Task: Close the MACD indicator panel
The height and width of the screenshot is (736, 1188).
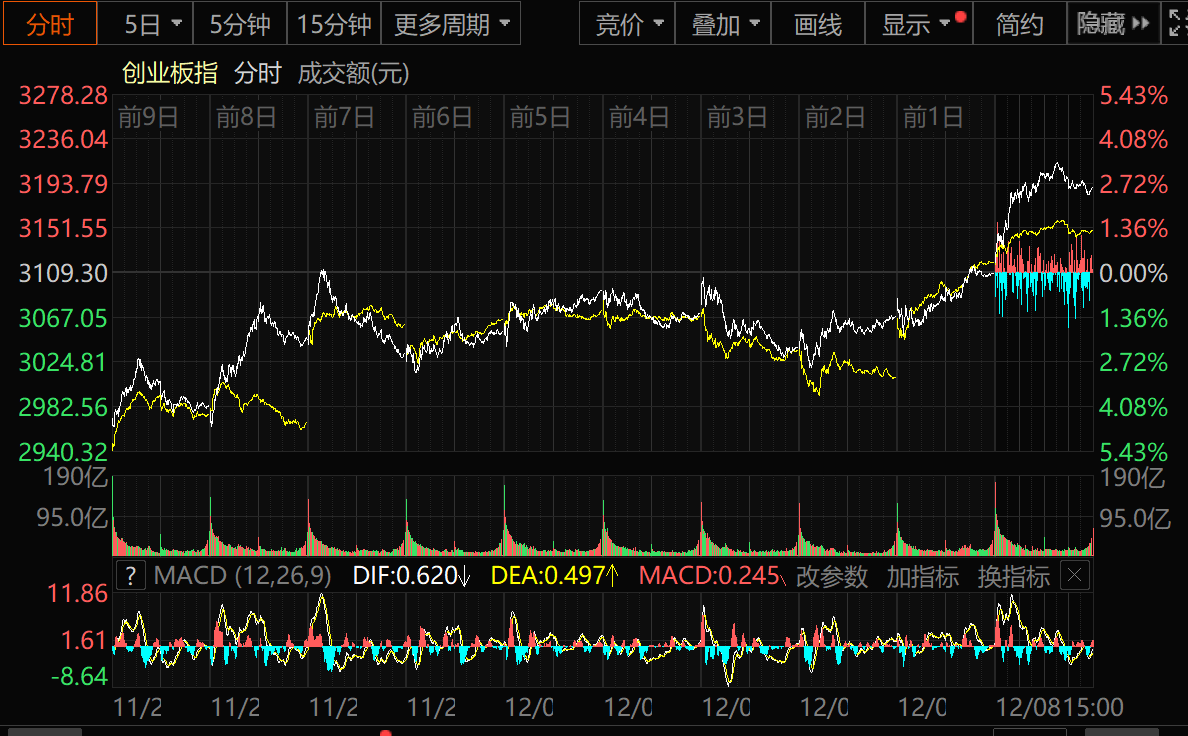Action: tap(1074, 576)
